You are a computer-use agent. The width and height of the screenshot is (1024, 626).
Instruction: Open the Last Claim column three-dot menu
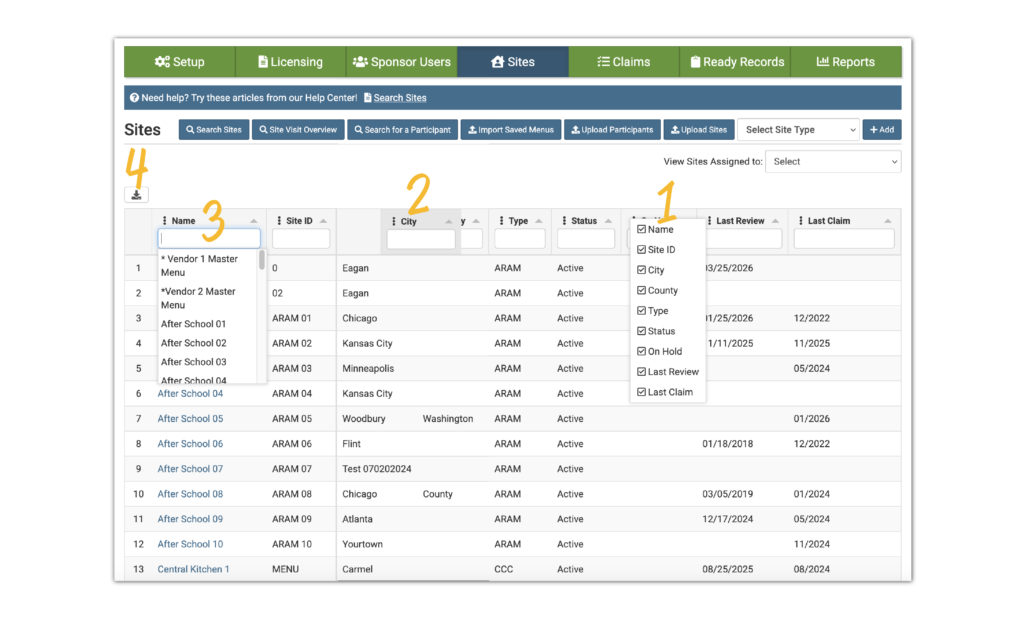[x=801, y=221]
